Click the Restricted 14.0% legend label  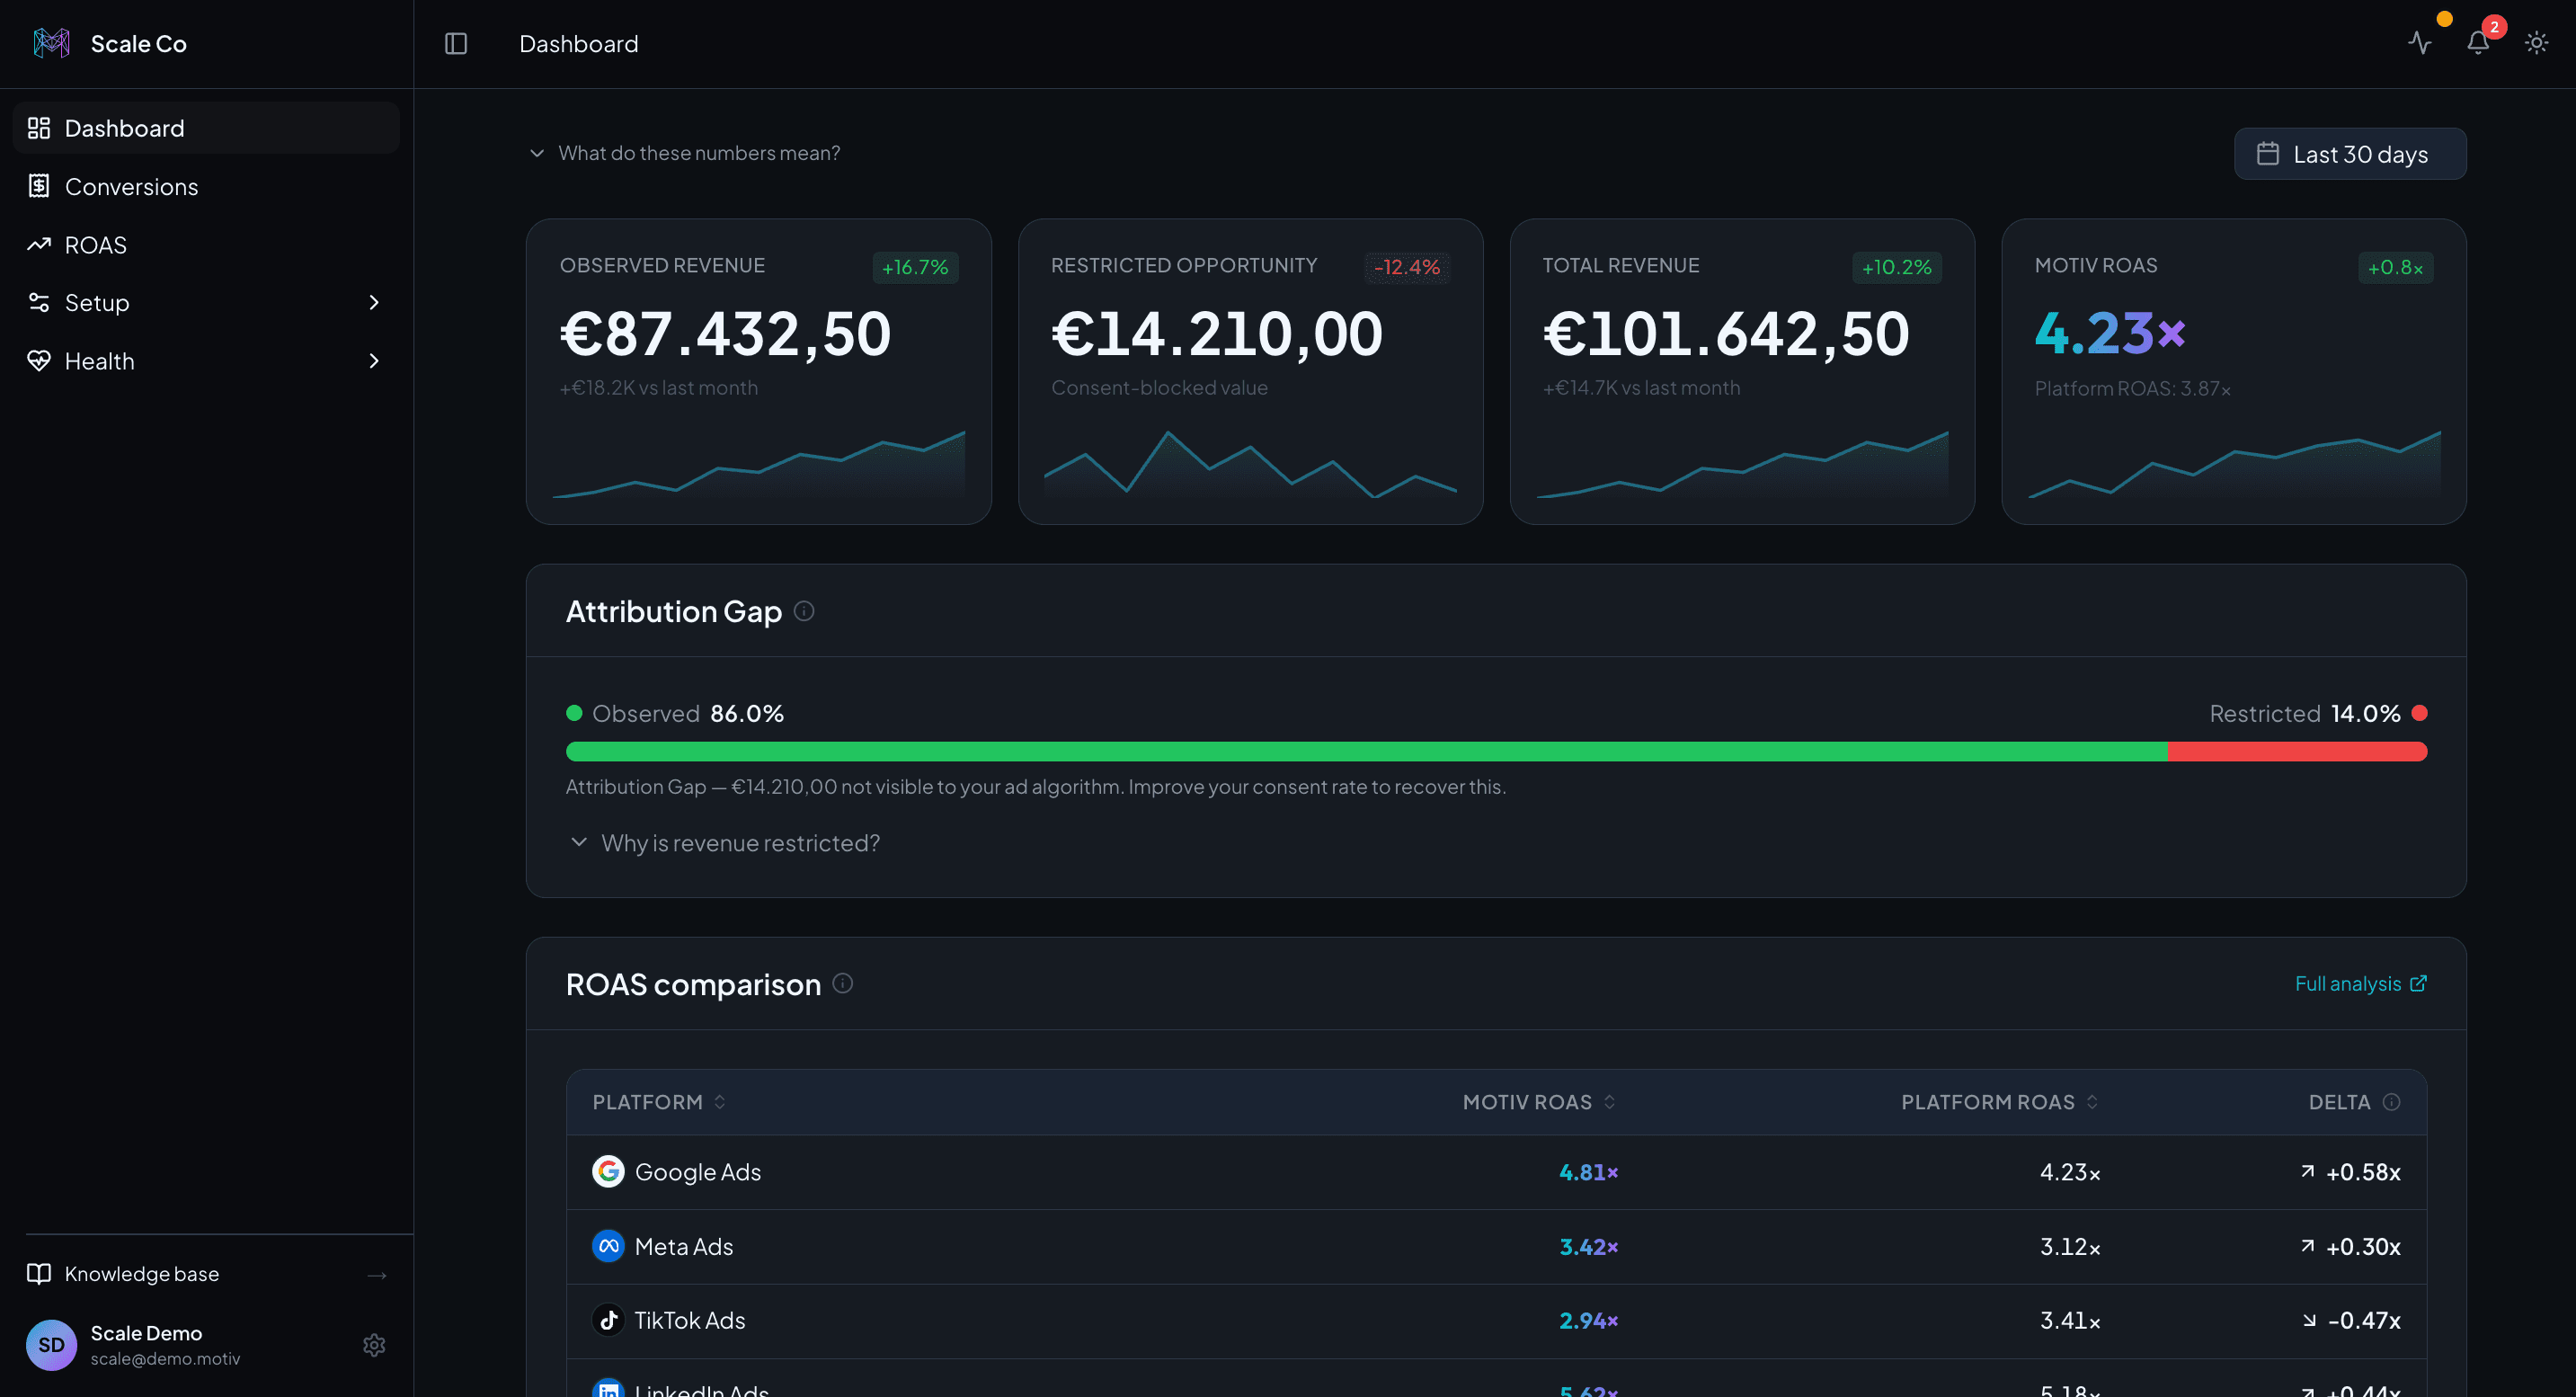coord(2318,713)
